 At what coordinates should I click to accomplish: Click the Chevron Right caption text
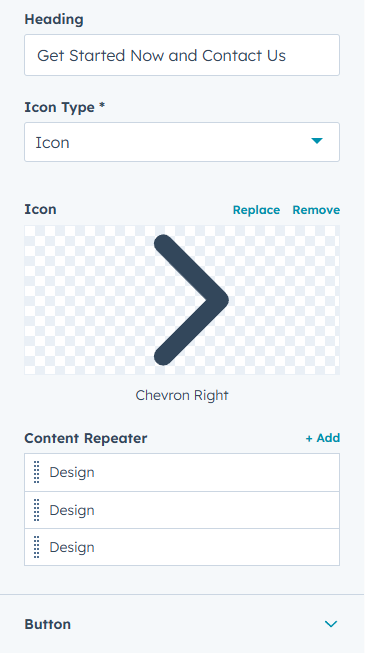182,395
